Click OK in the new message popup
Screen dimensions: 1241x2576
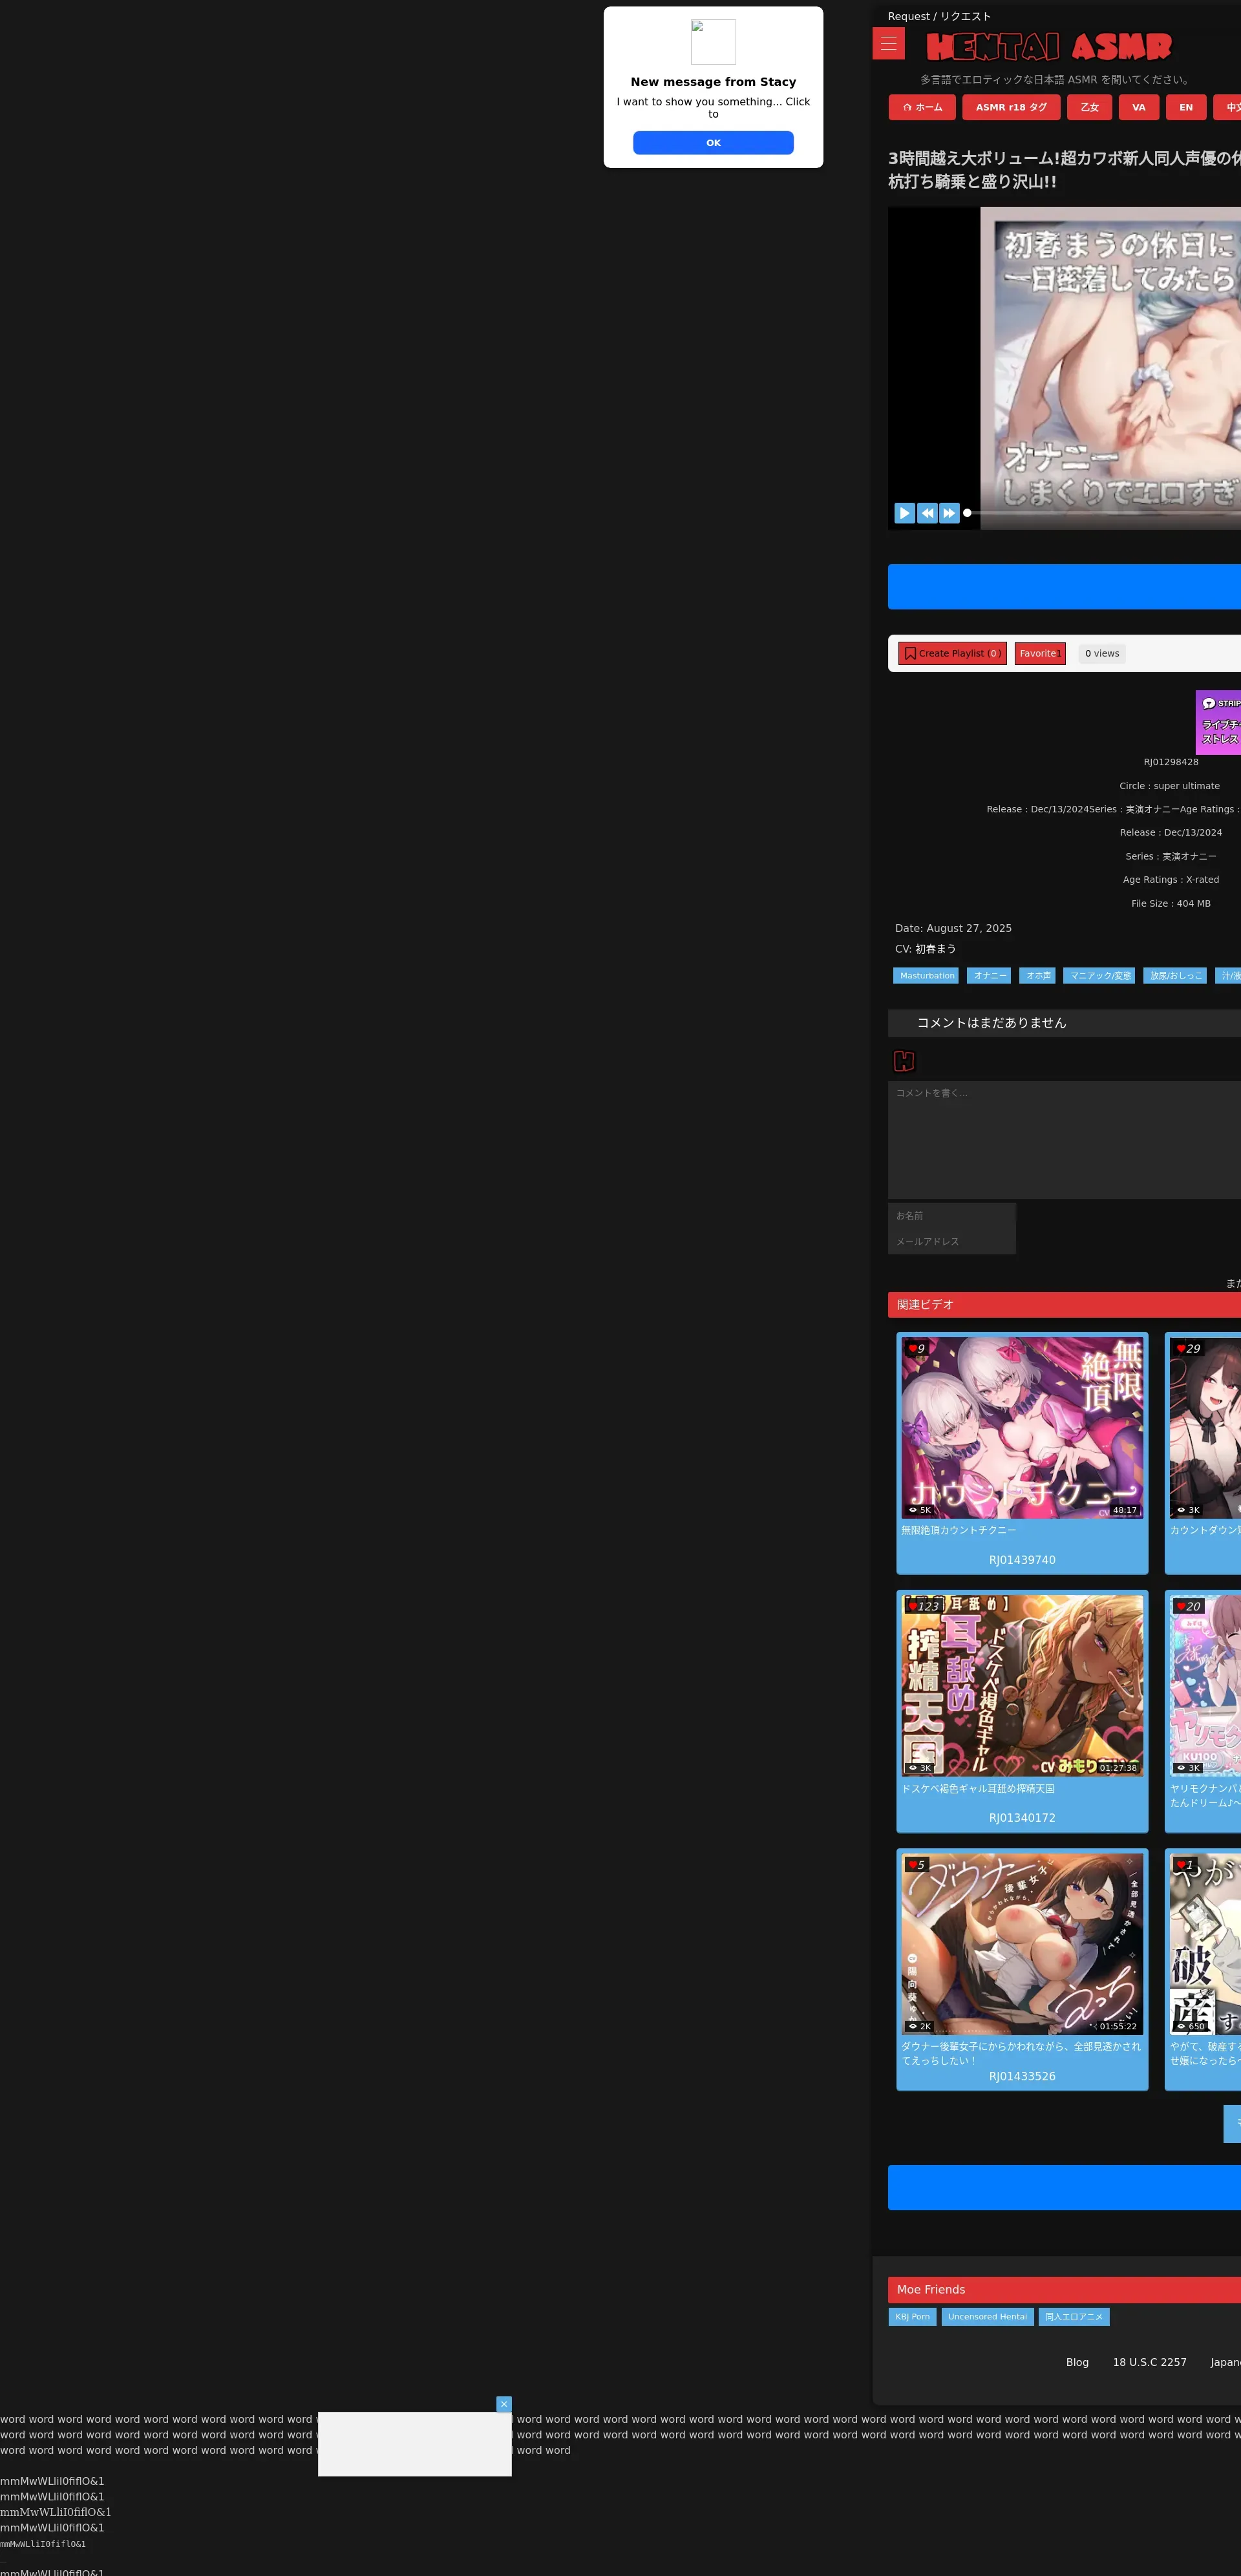tap(713, 143)
